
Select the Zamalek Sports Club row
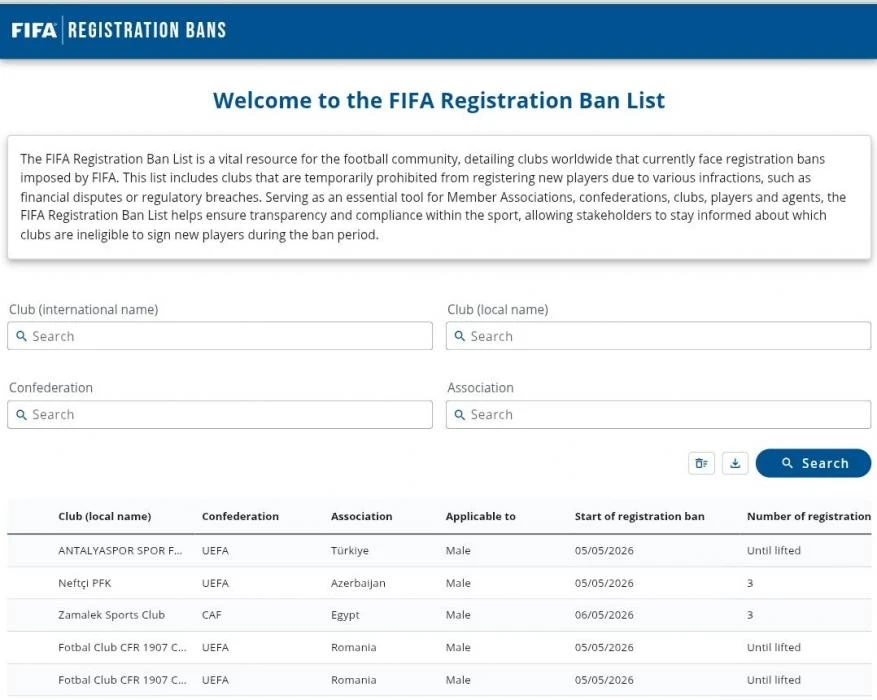tap(439, 615)
